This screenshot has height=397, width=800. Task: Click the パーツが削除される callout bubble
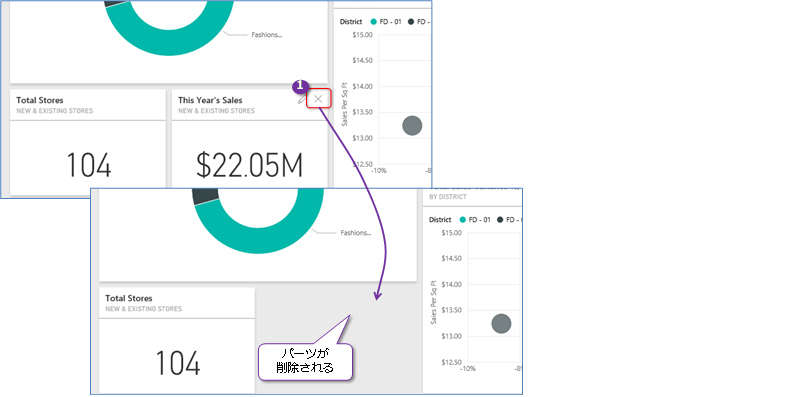tap(306, 362)
